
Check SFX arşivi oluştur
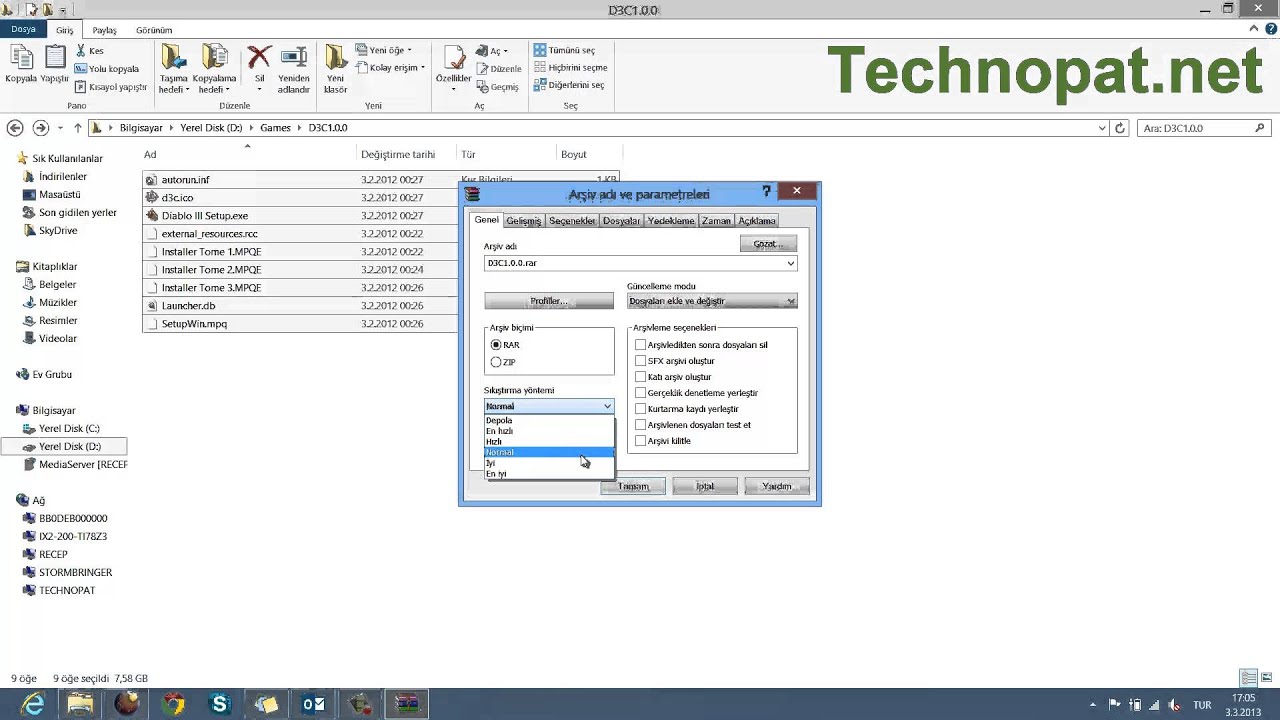641,361
